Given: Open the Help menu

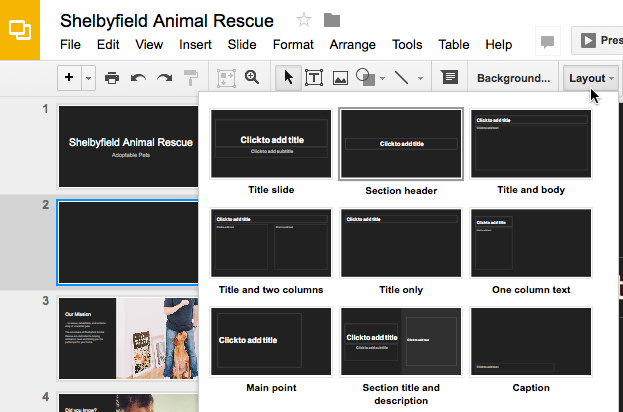Looking at the screenshot, I should [499, 44].
